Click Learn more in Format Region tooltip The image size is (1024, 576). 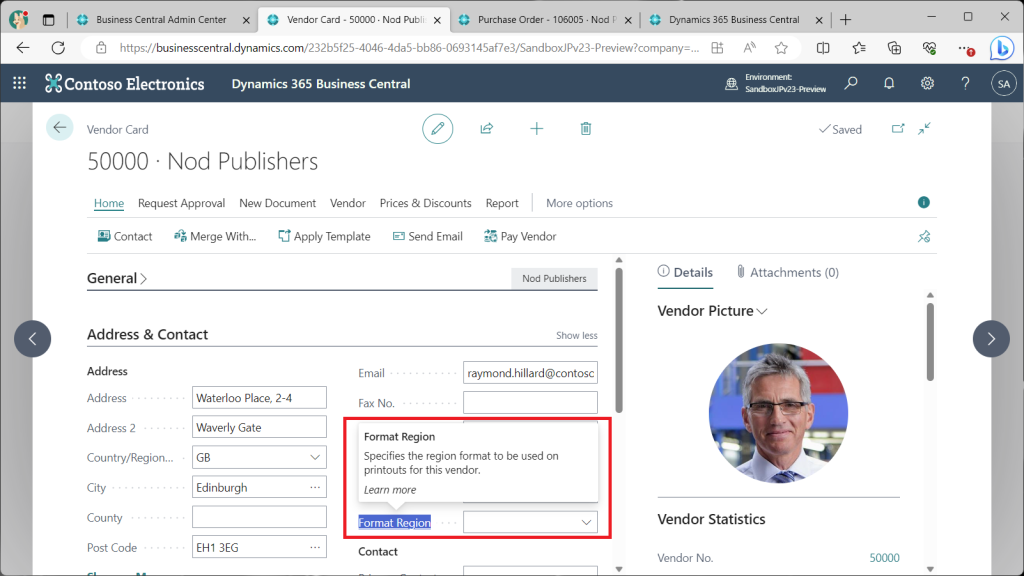tap(390, 490)
